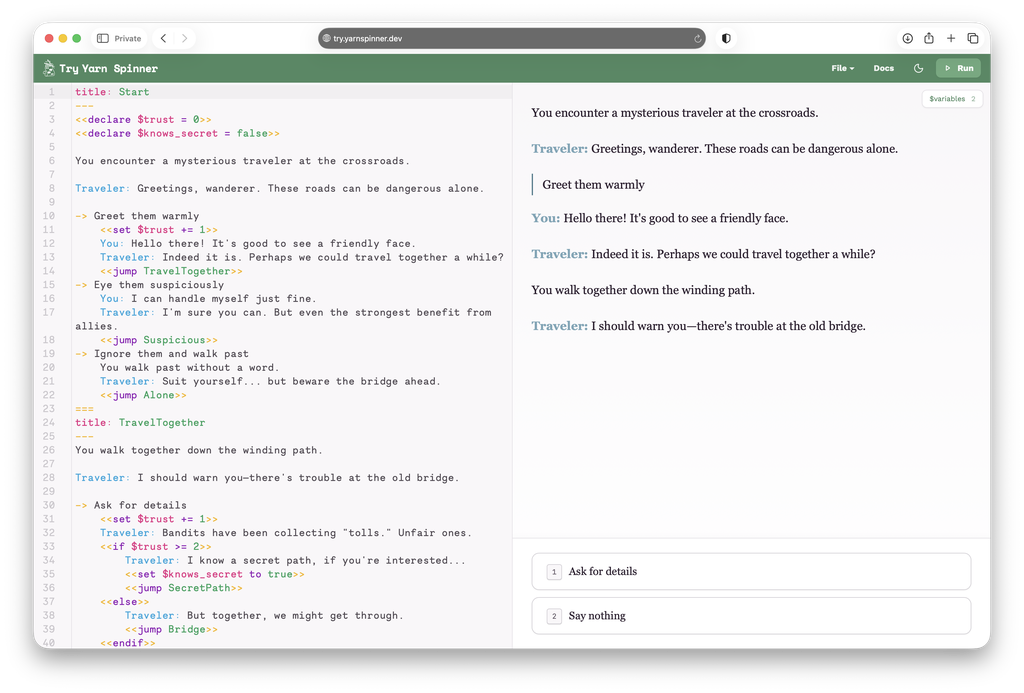
Task: Expand the $variables panel
Action: coord(951,99)
